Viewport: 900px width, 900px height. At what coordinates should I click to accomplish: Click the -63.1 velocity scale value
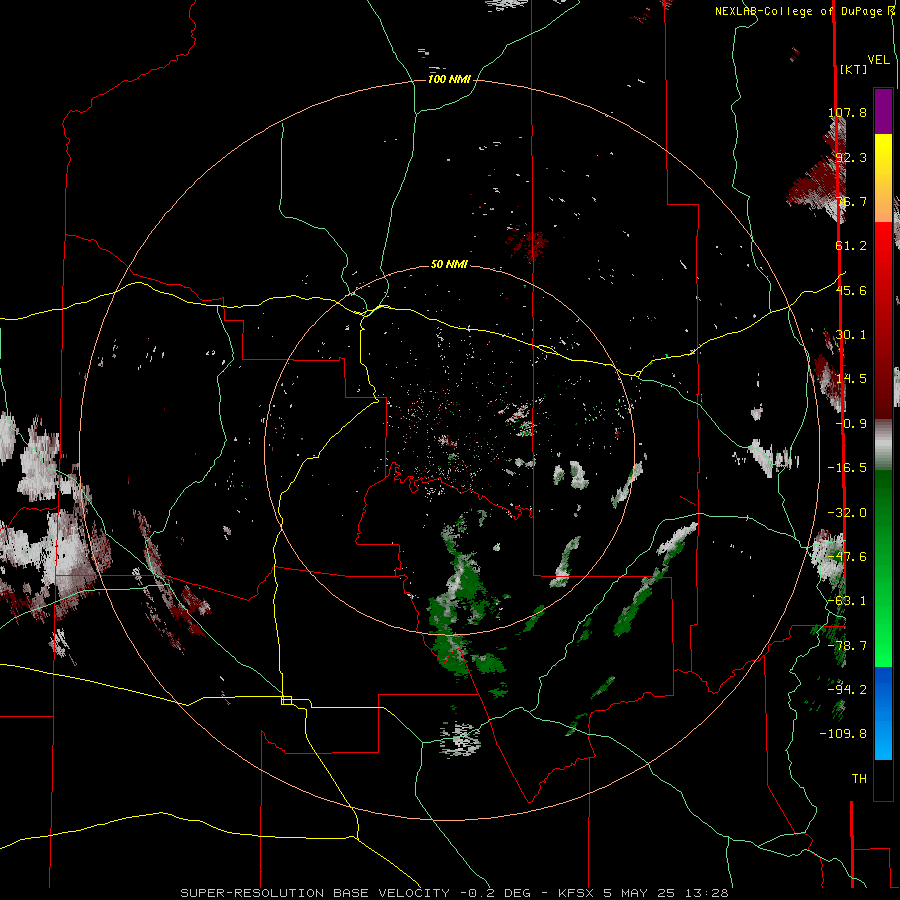[847, 601]
